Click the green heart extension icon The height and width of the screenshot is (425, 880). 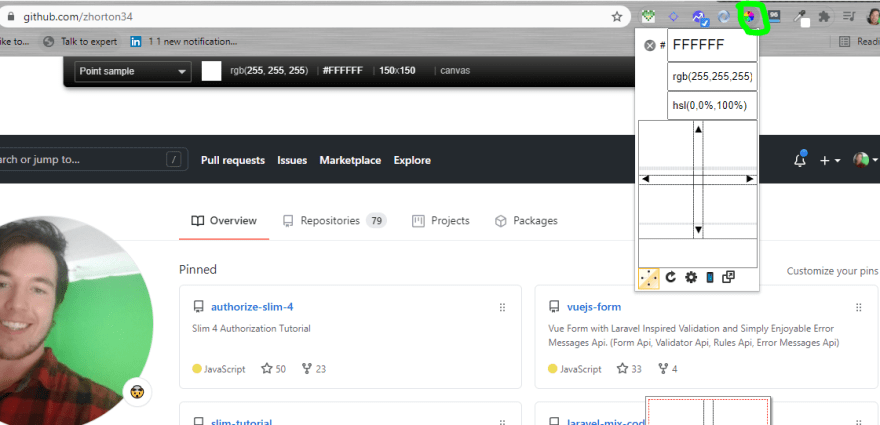click(x=649, y=17)
